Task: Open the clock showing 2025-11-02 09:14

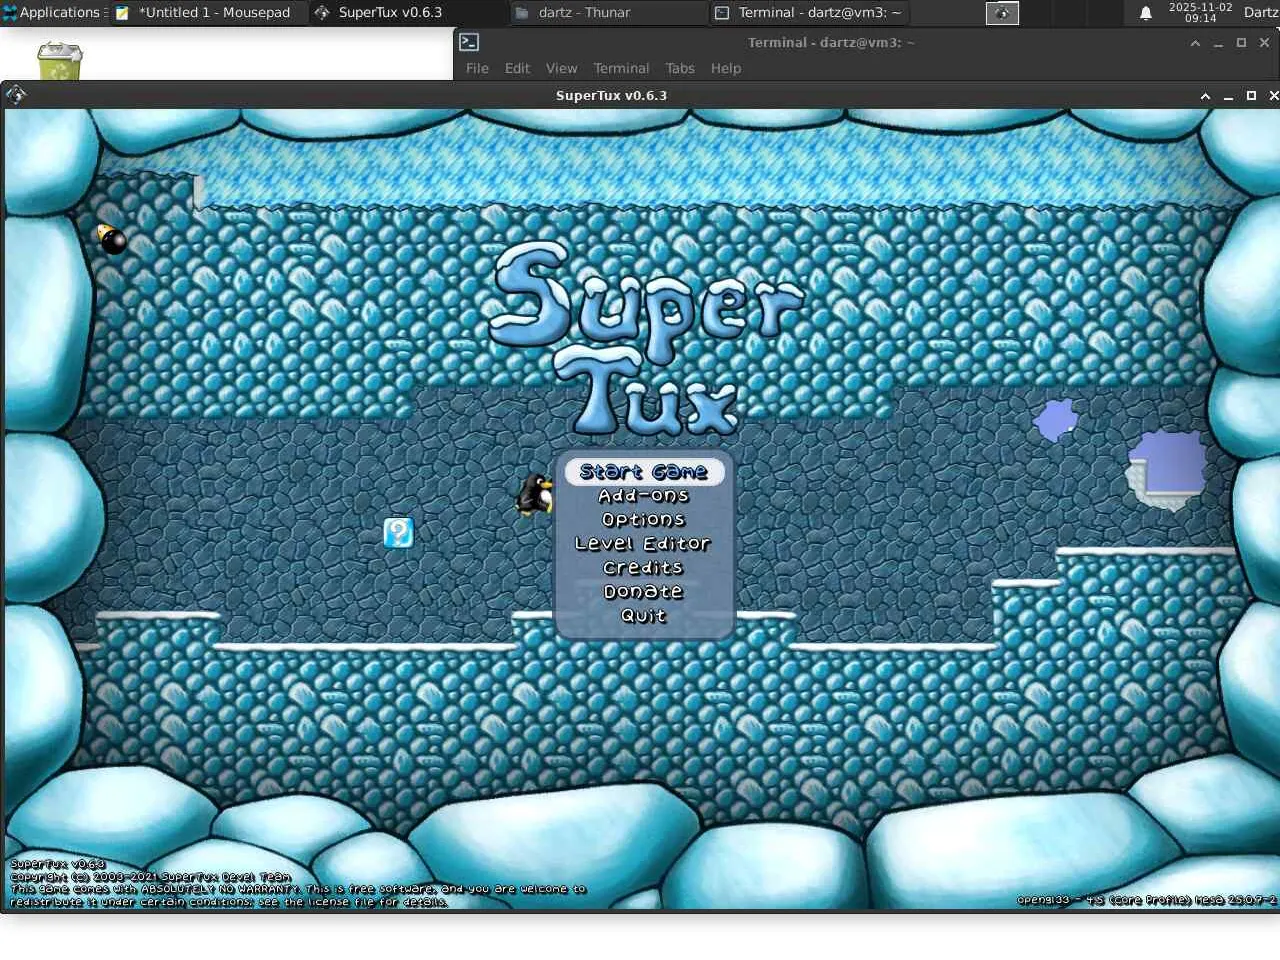Action: point(1200,12)
